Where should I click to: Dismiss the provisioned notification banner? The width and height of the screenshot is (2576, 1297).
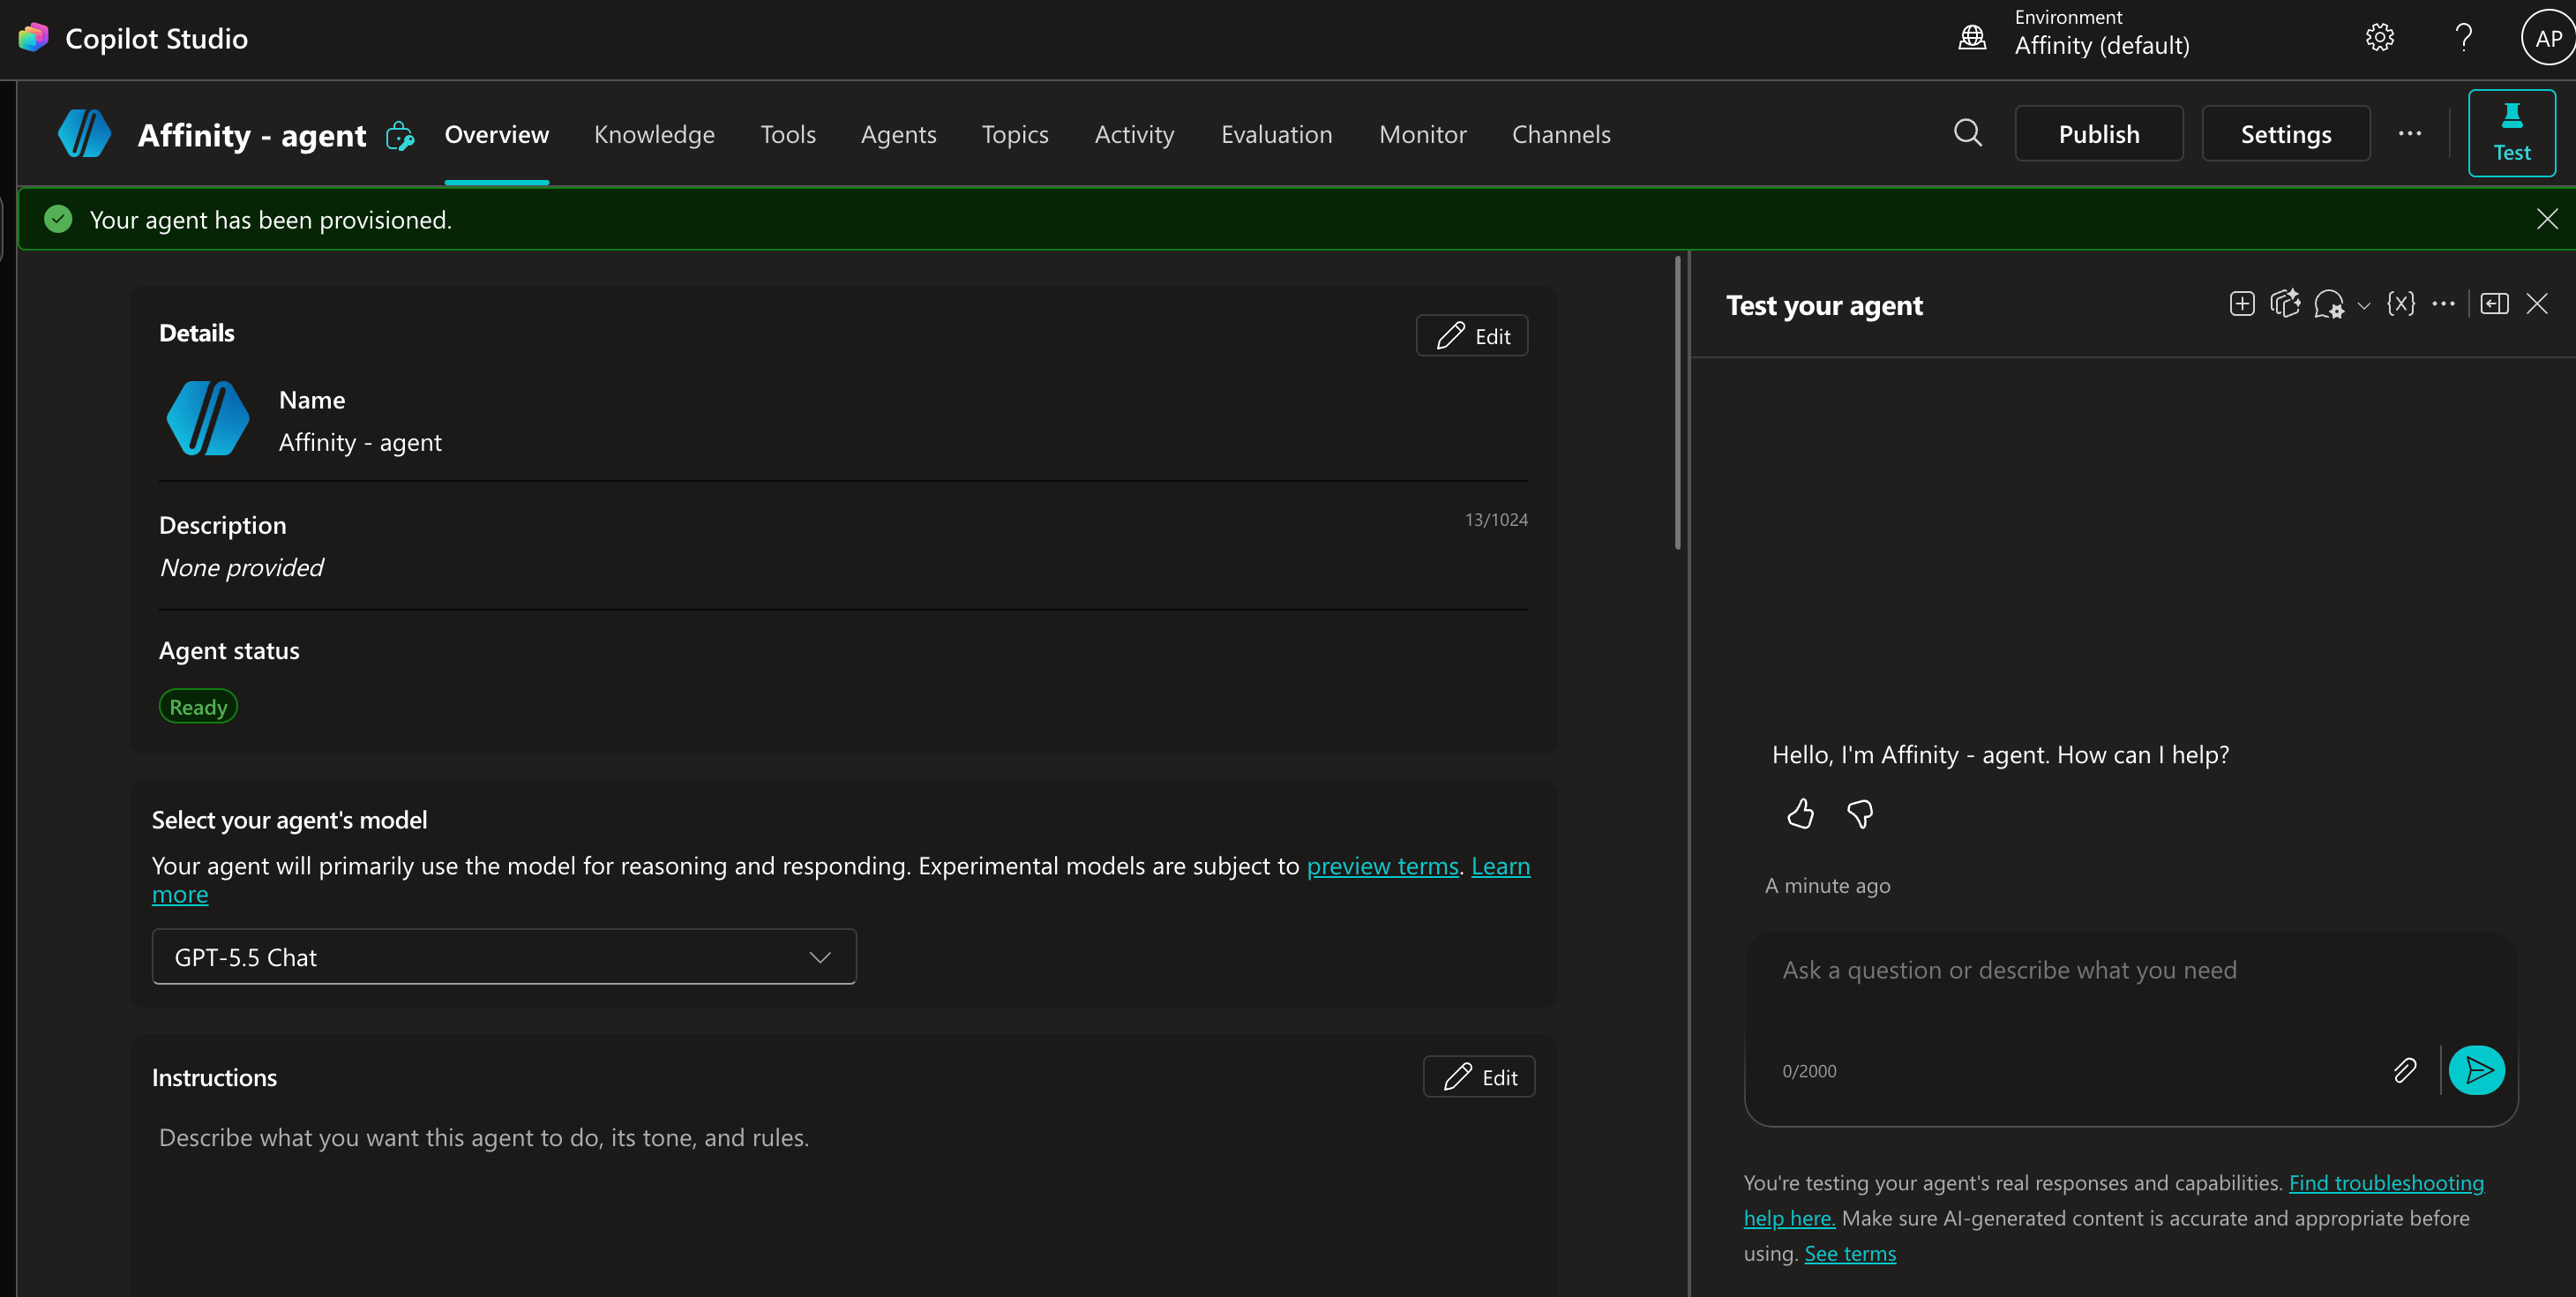click(2546, 219)
